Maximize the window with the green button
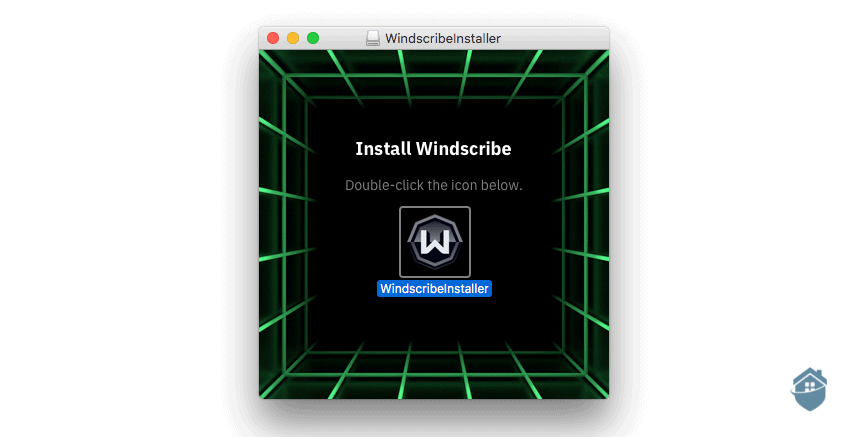 point(313,38)
